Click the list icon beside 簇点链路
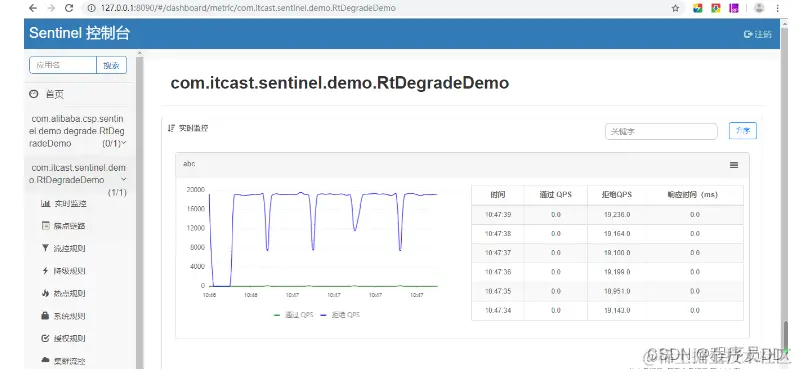Viewport: 798px width, 372px height. (x=45, y=225)
